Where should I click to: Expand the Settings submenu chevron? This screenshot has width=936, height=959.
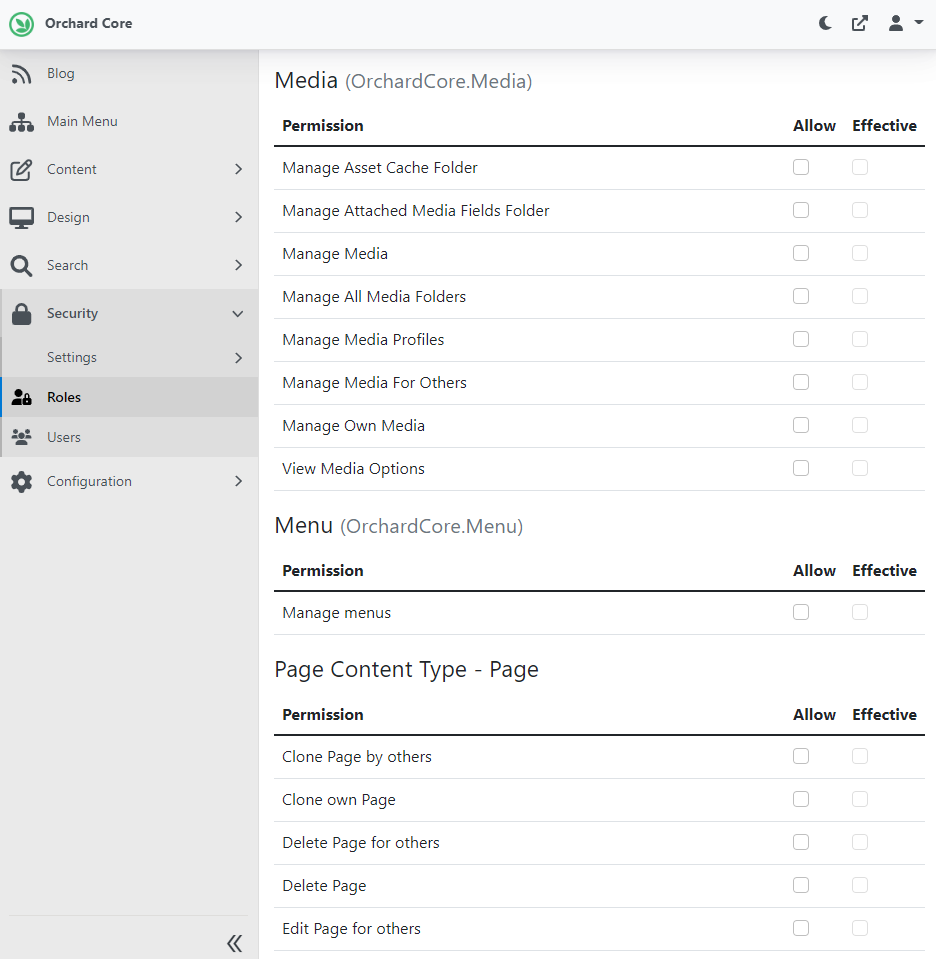click(x=239, y=358)
